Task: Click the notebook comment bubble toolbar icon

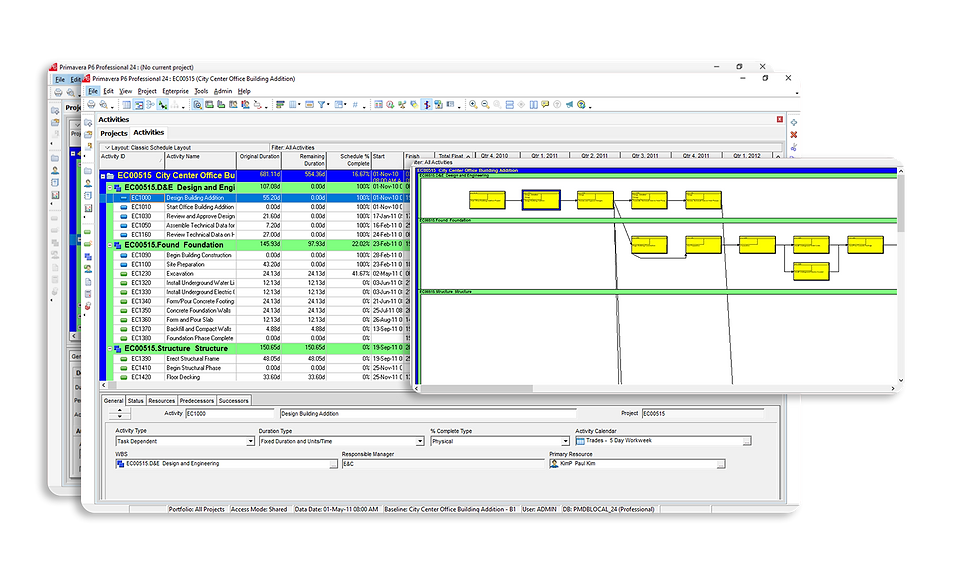Action: (x=545, y=104)
